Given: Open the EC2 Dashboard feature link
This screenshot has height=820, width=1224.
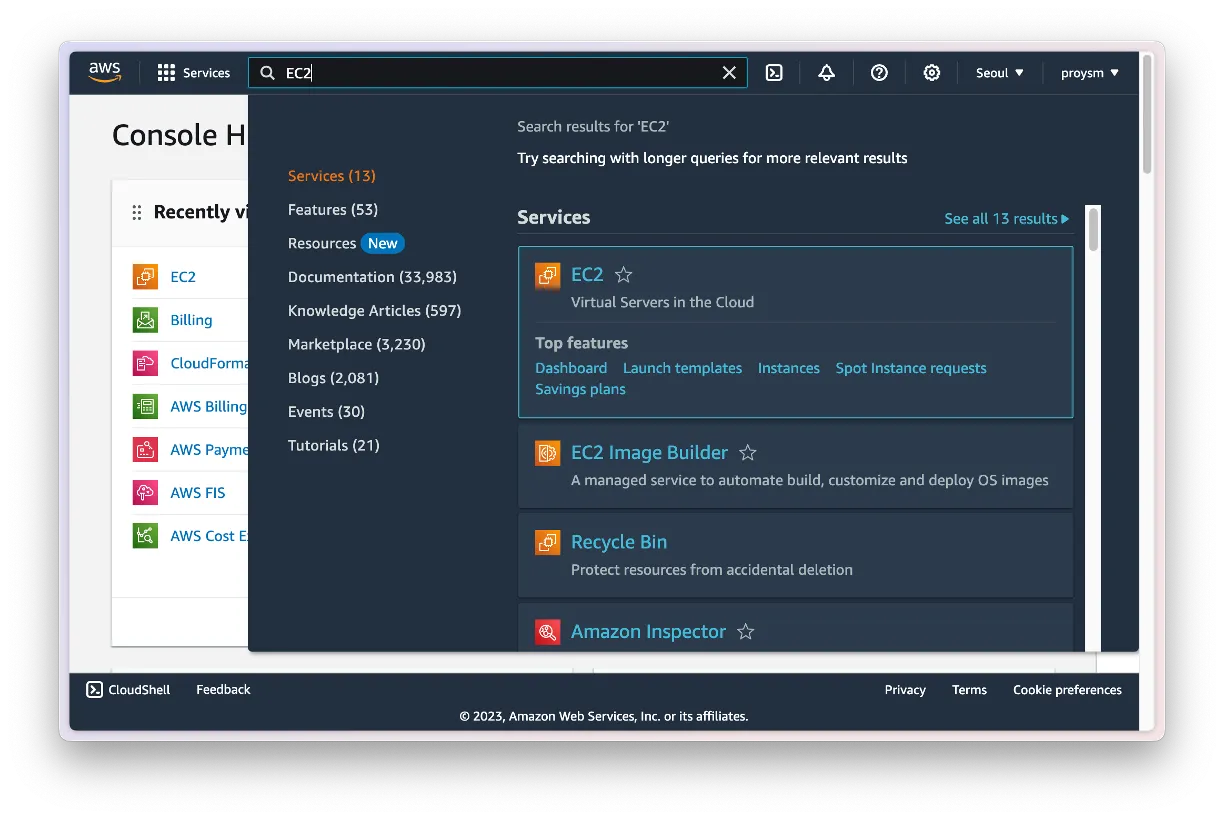Looking at the screenshot, I should click(571, 368).
